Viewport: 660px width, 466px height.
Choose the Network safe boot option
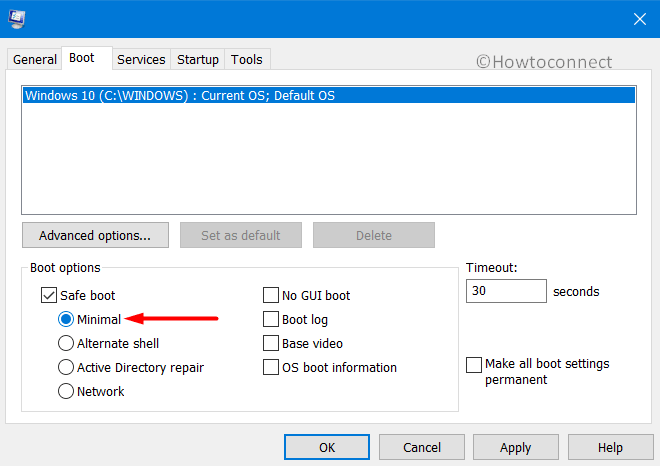click(66, 391)
